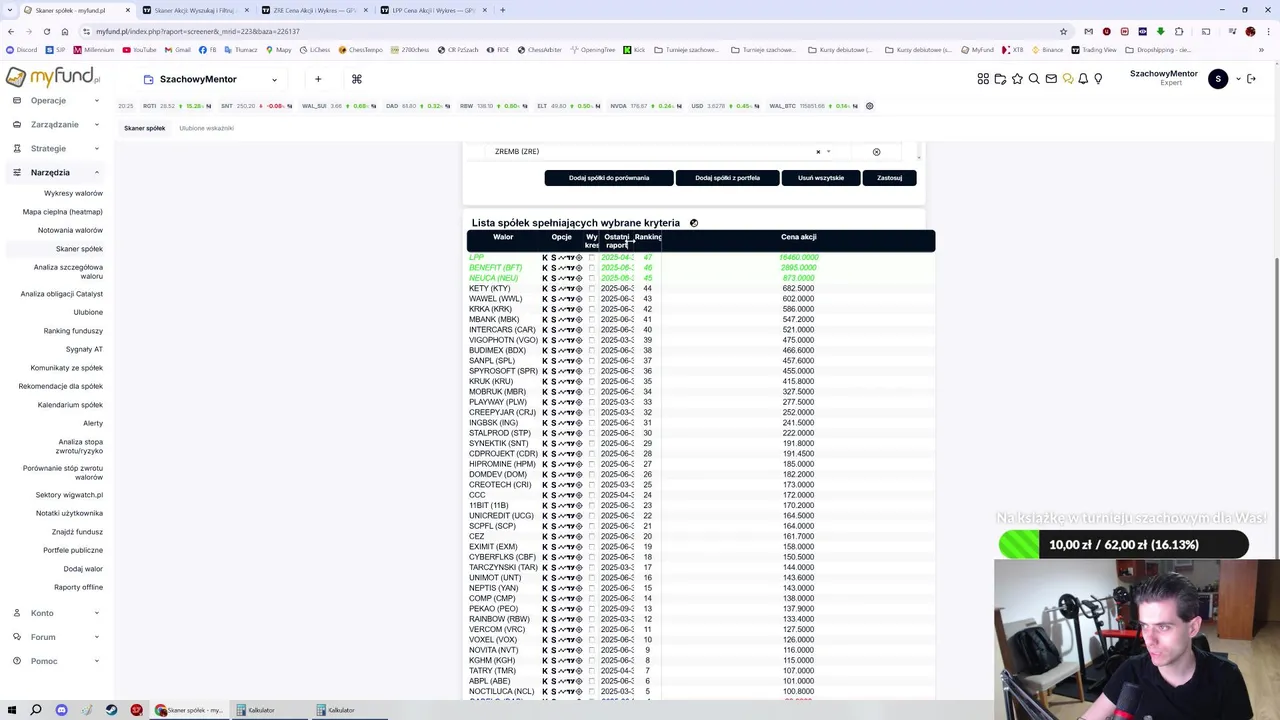Tick the chart checkbox for BENEFIT (BFT)
The image size is (1280, 720).
point(591,268)
